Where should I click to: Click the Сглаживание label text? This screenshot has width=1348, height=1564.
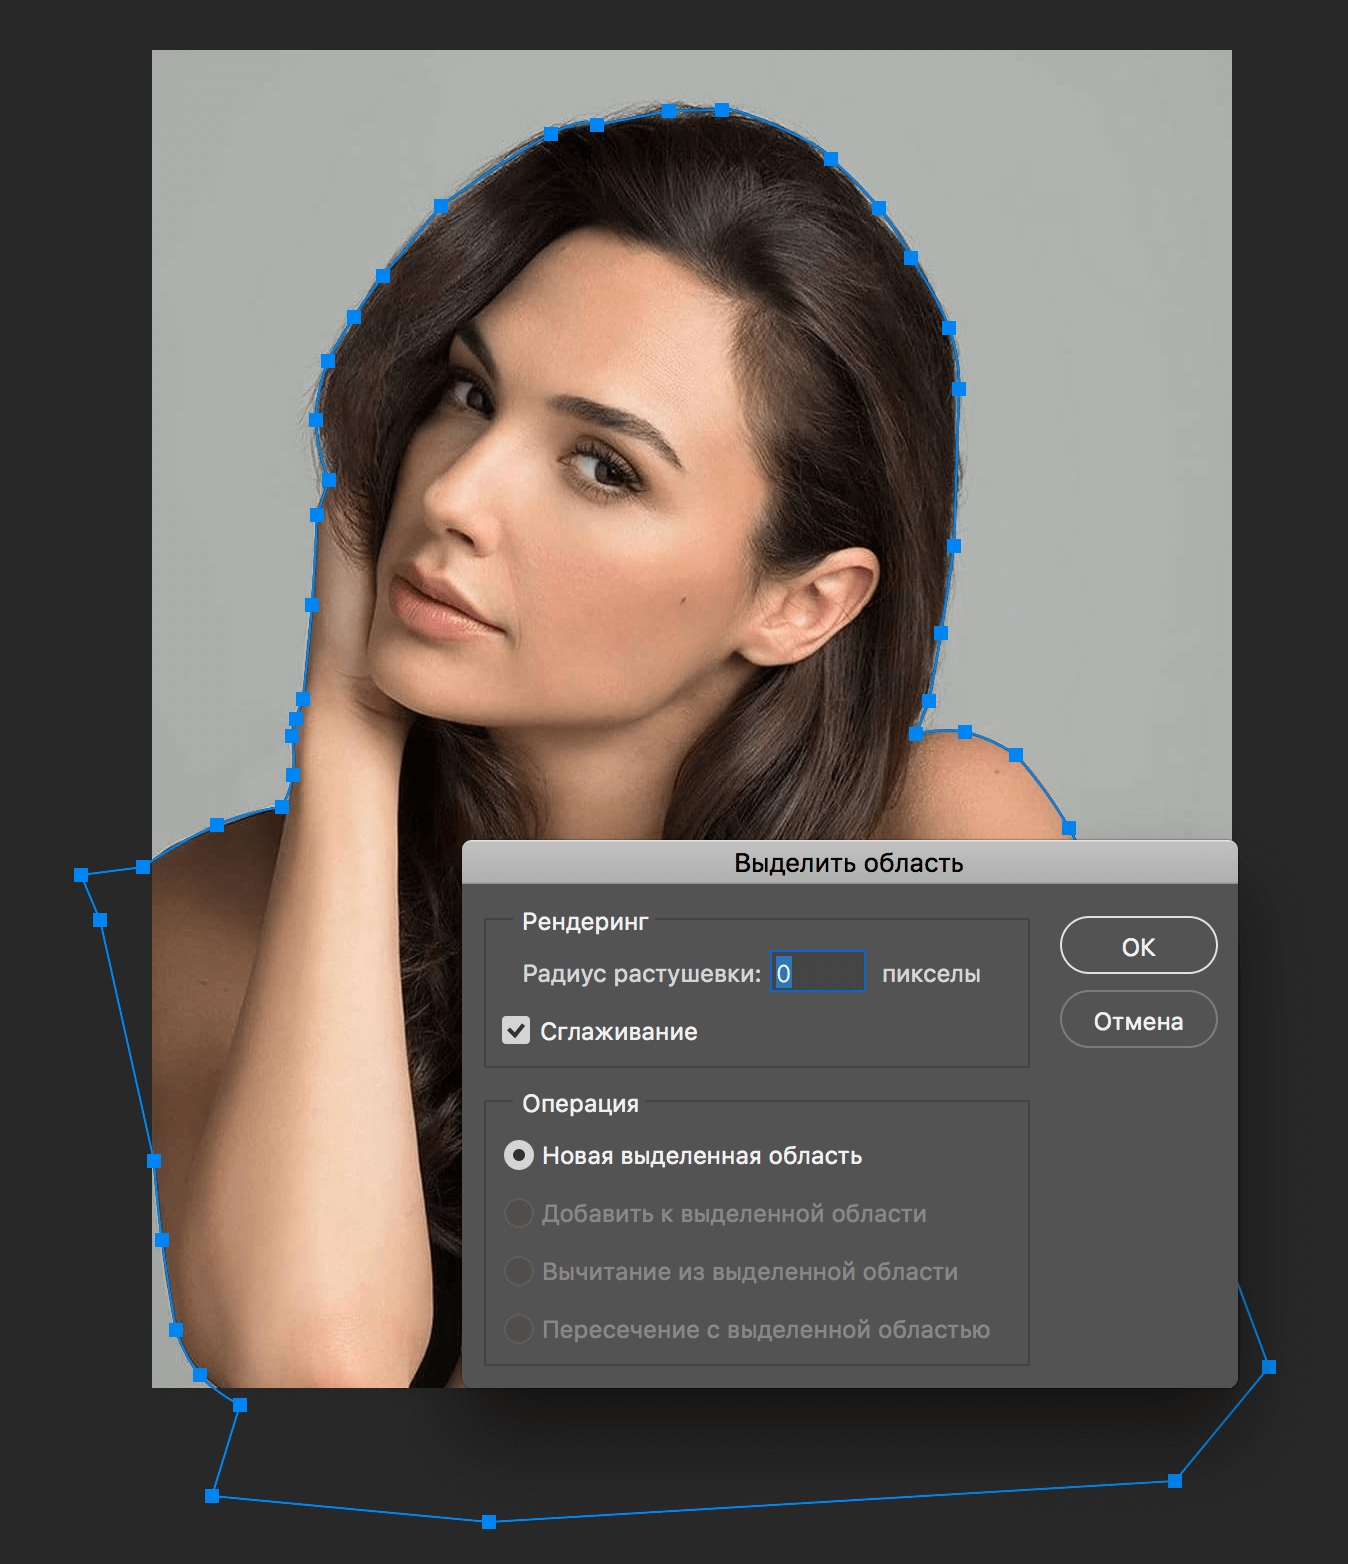tap(618, 1032)
